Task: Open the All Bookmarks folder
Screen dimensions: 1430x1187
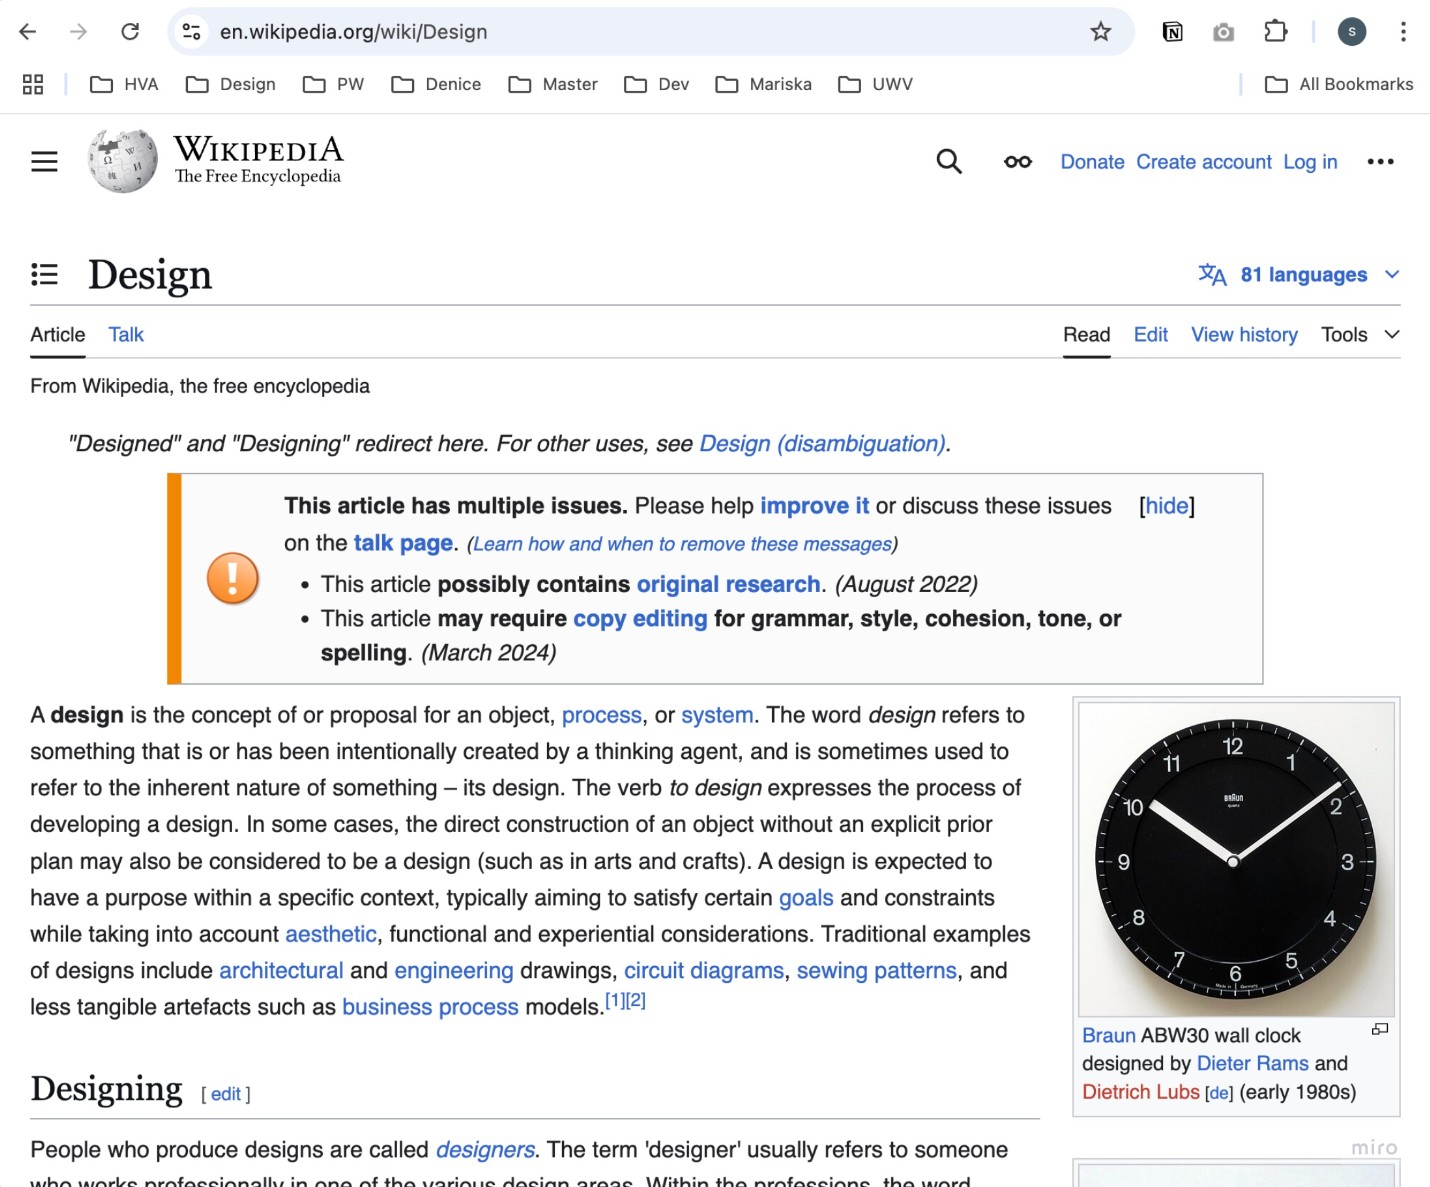Action: 1339,84
